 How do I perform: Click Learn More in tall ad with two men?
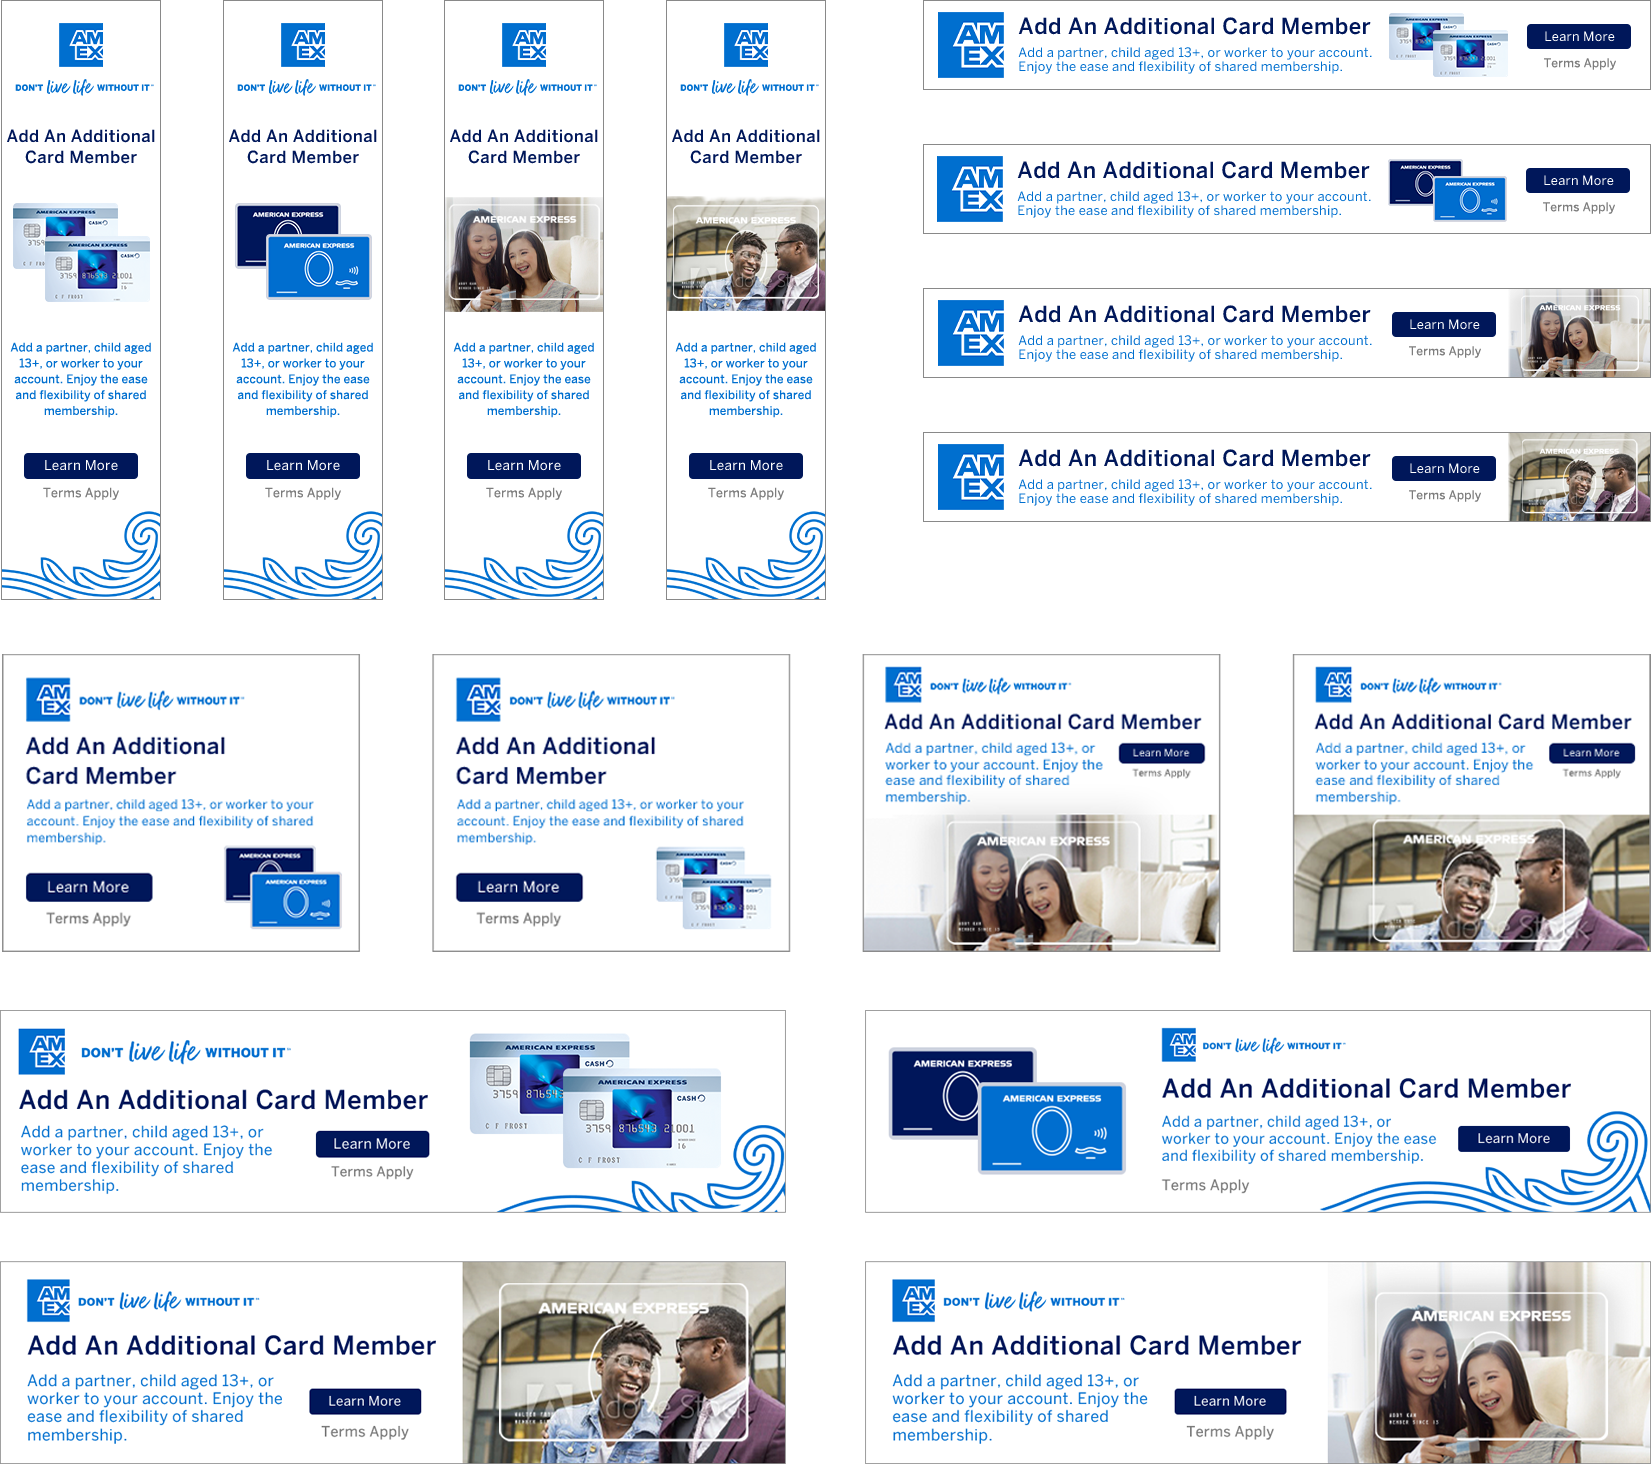[746, 466]
